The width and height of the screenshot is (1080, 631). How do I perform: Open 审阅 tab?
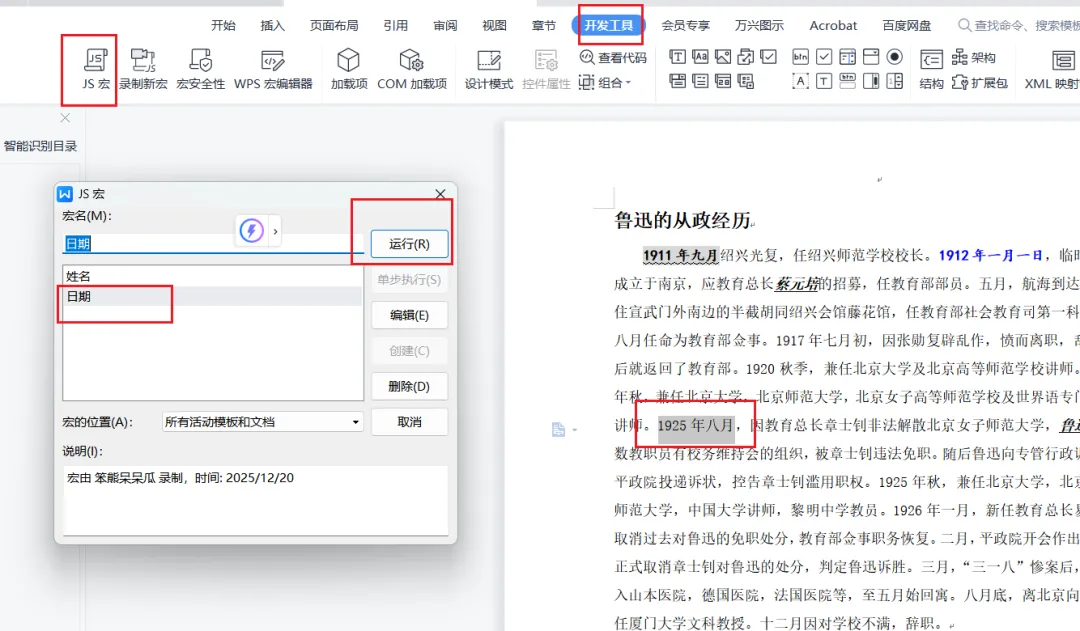445,25
